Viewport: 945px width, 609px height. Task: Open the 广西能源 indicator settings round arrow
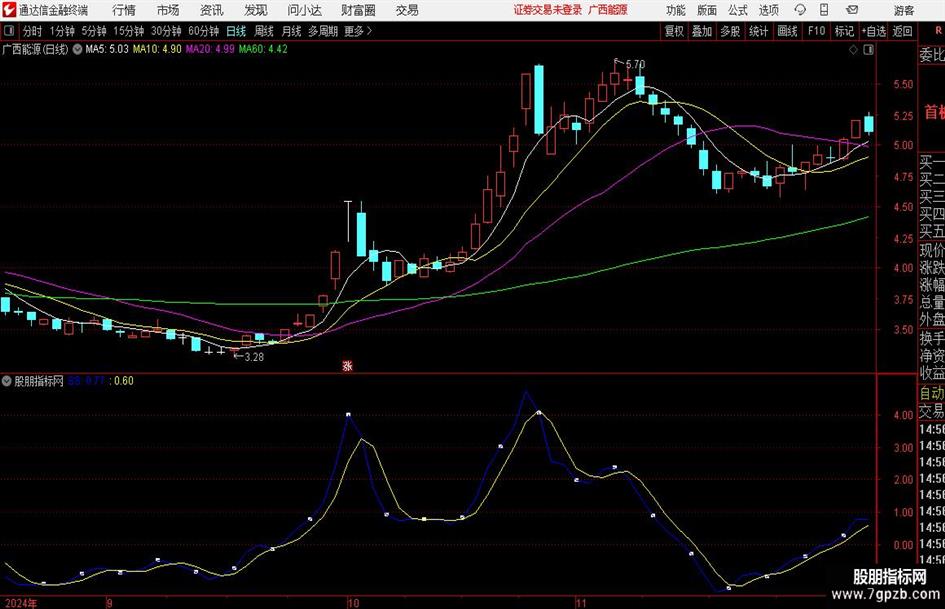(x=78, y=49)
